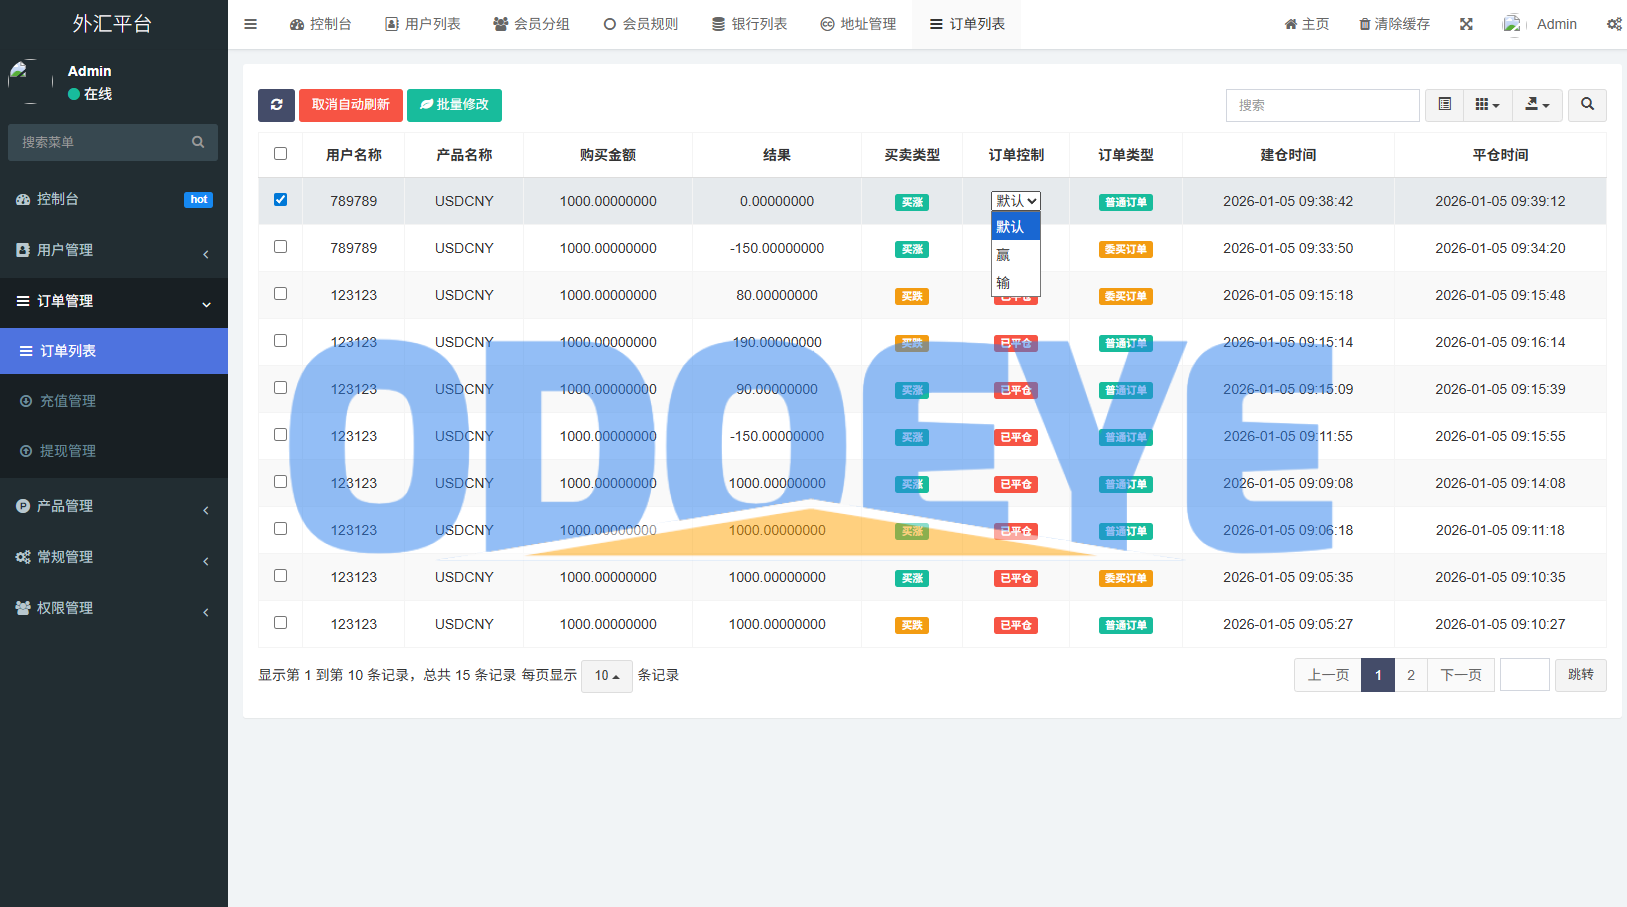Click the 批量修改 button
The width and height of the screenshot is (1627, 907).
(x=454, y=105)
